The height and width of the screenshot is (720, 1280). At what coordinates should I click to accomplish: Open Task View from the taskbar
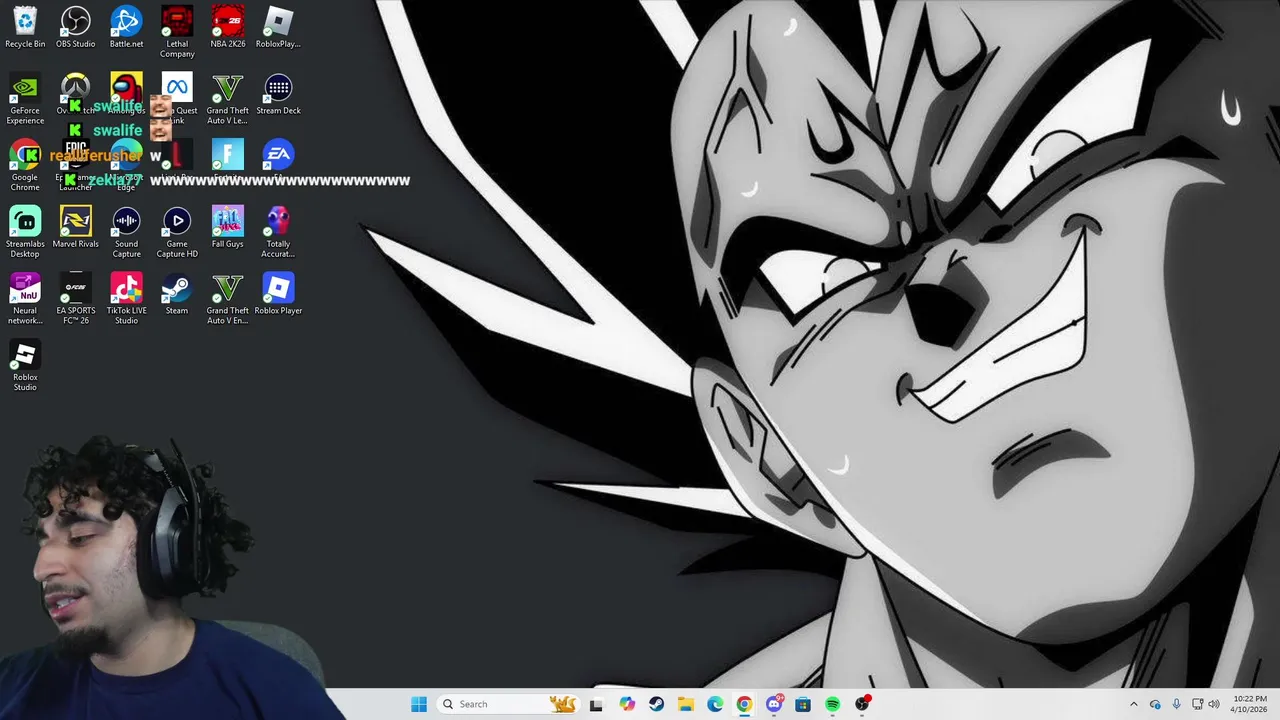point(596,704)
